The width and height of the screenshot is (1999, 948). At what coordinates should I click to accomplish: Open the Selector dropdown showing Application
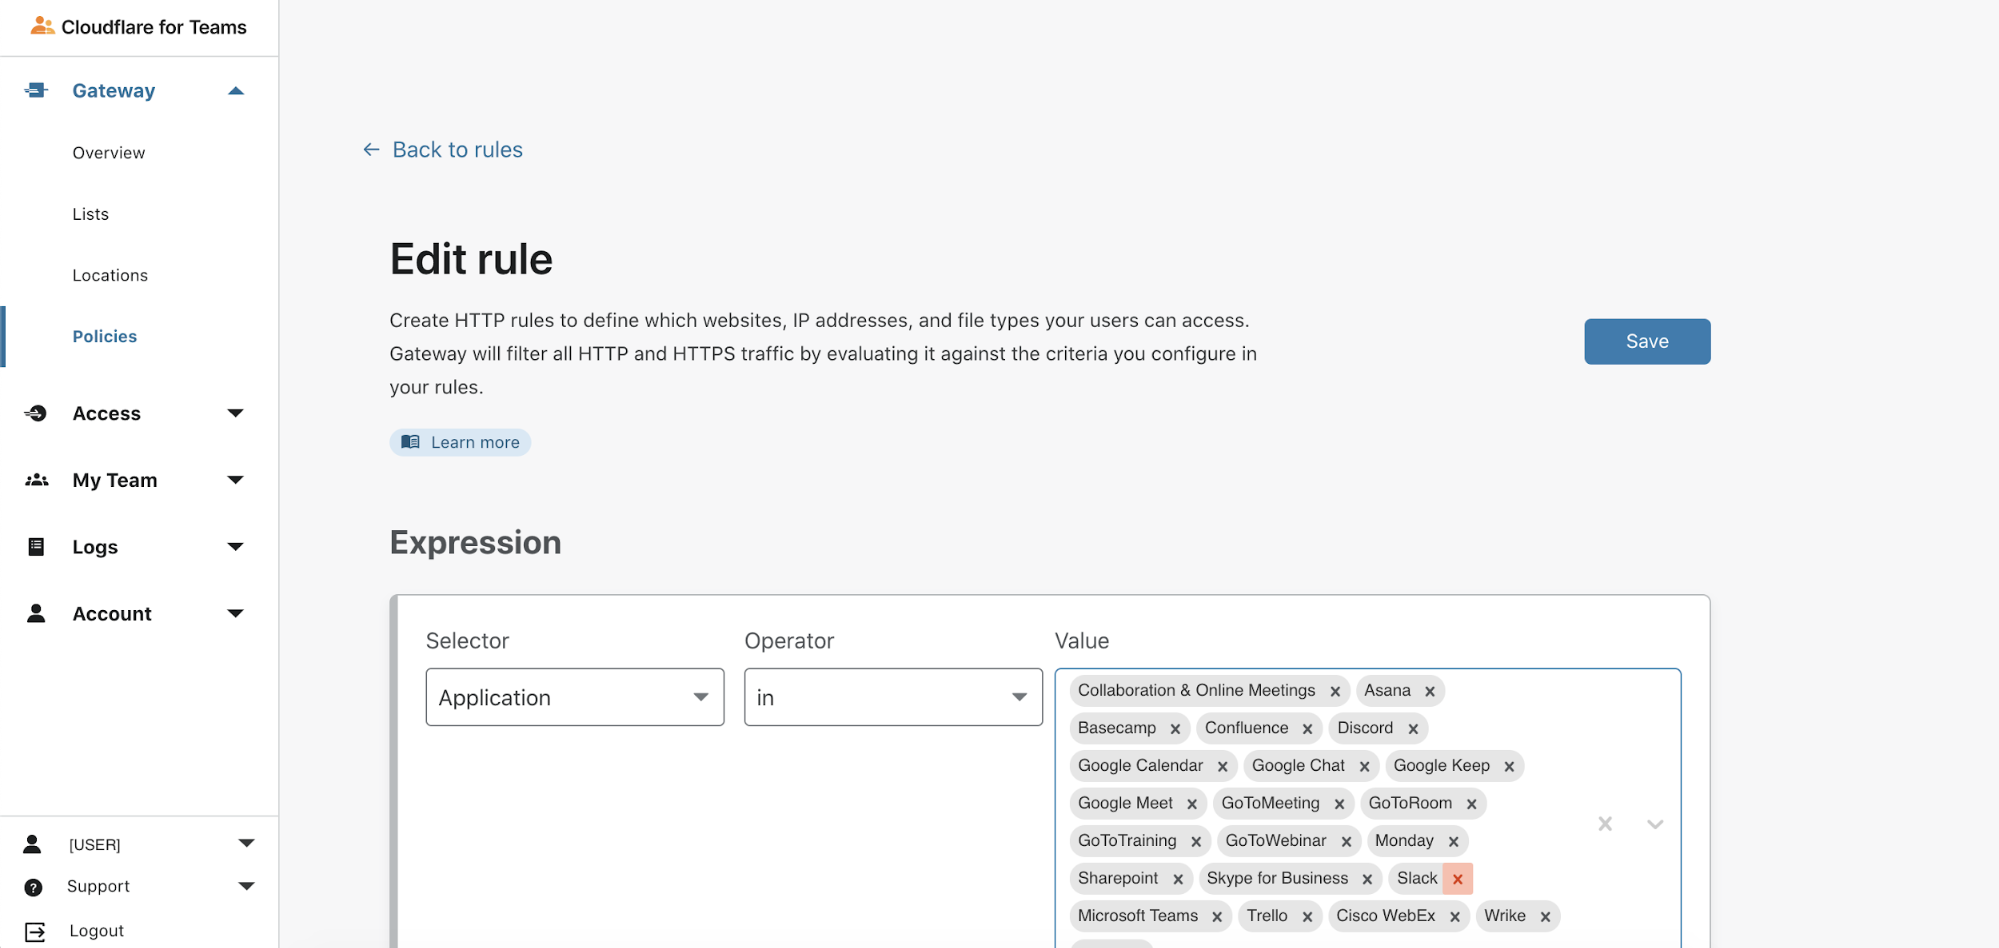coord(575,697)
